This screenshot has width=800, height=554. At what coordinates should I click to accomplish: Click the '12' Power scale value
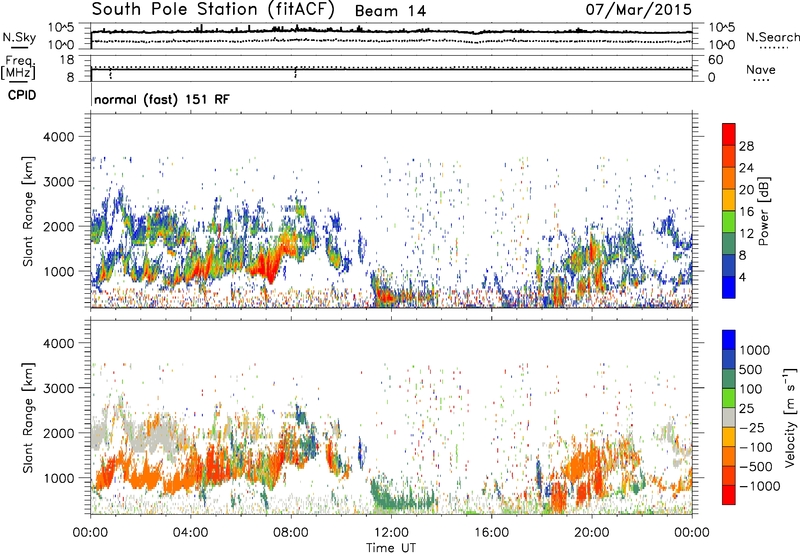point(746,234)
